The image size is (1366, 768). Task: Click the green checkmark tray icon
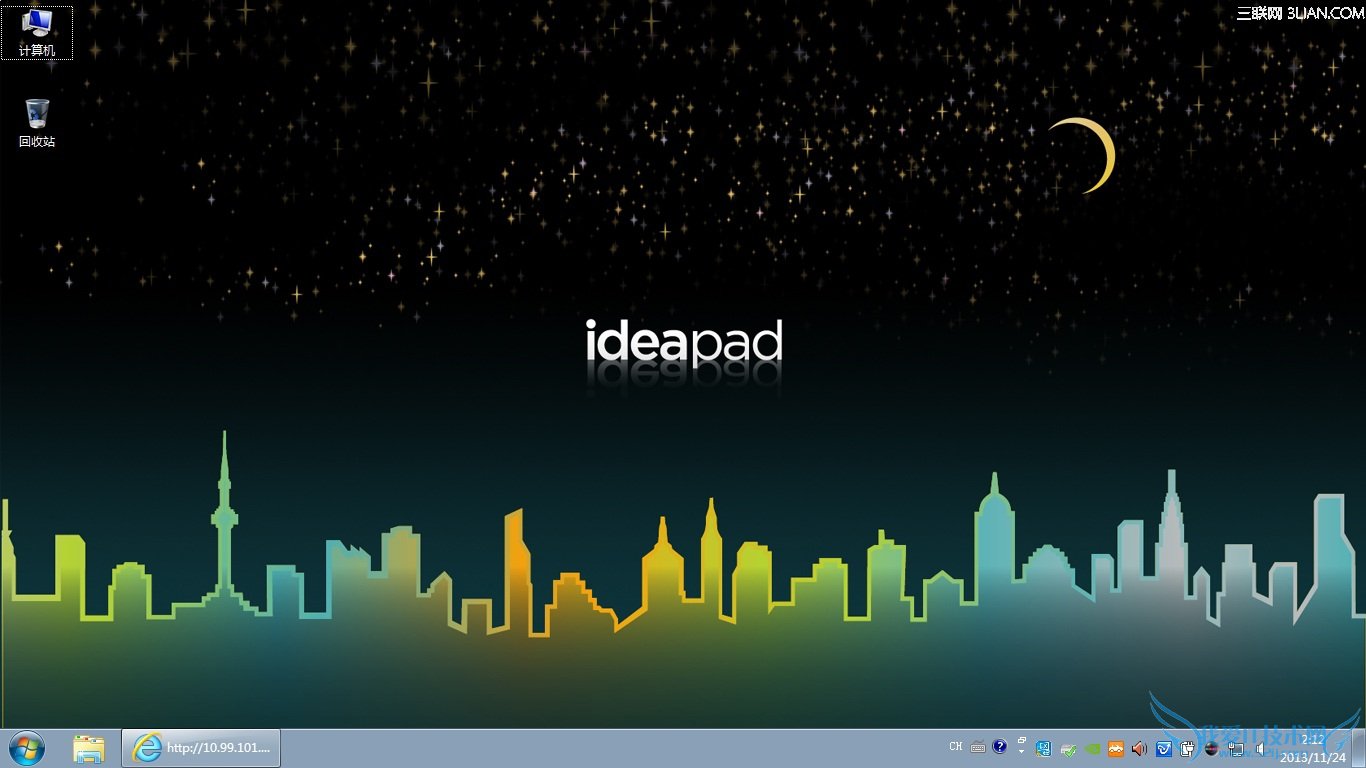click(x=1069, y=748)
